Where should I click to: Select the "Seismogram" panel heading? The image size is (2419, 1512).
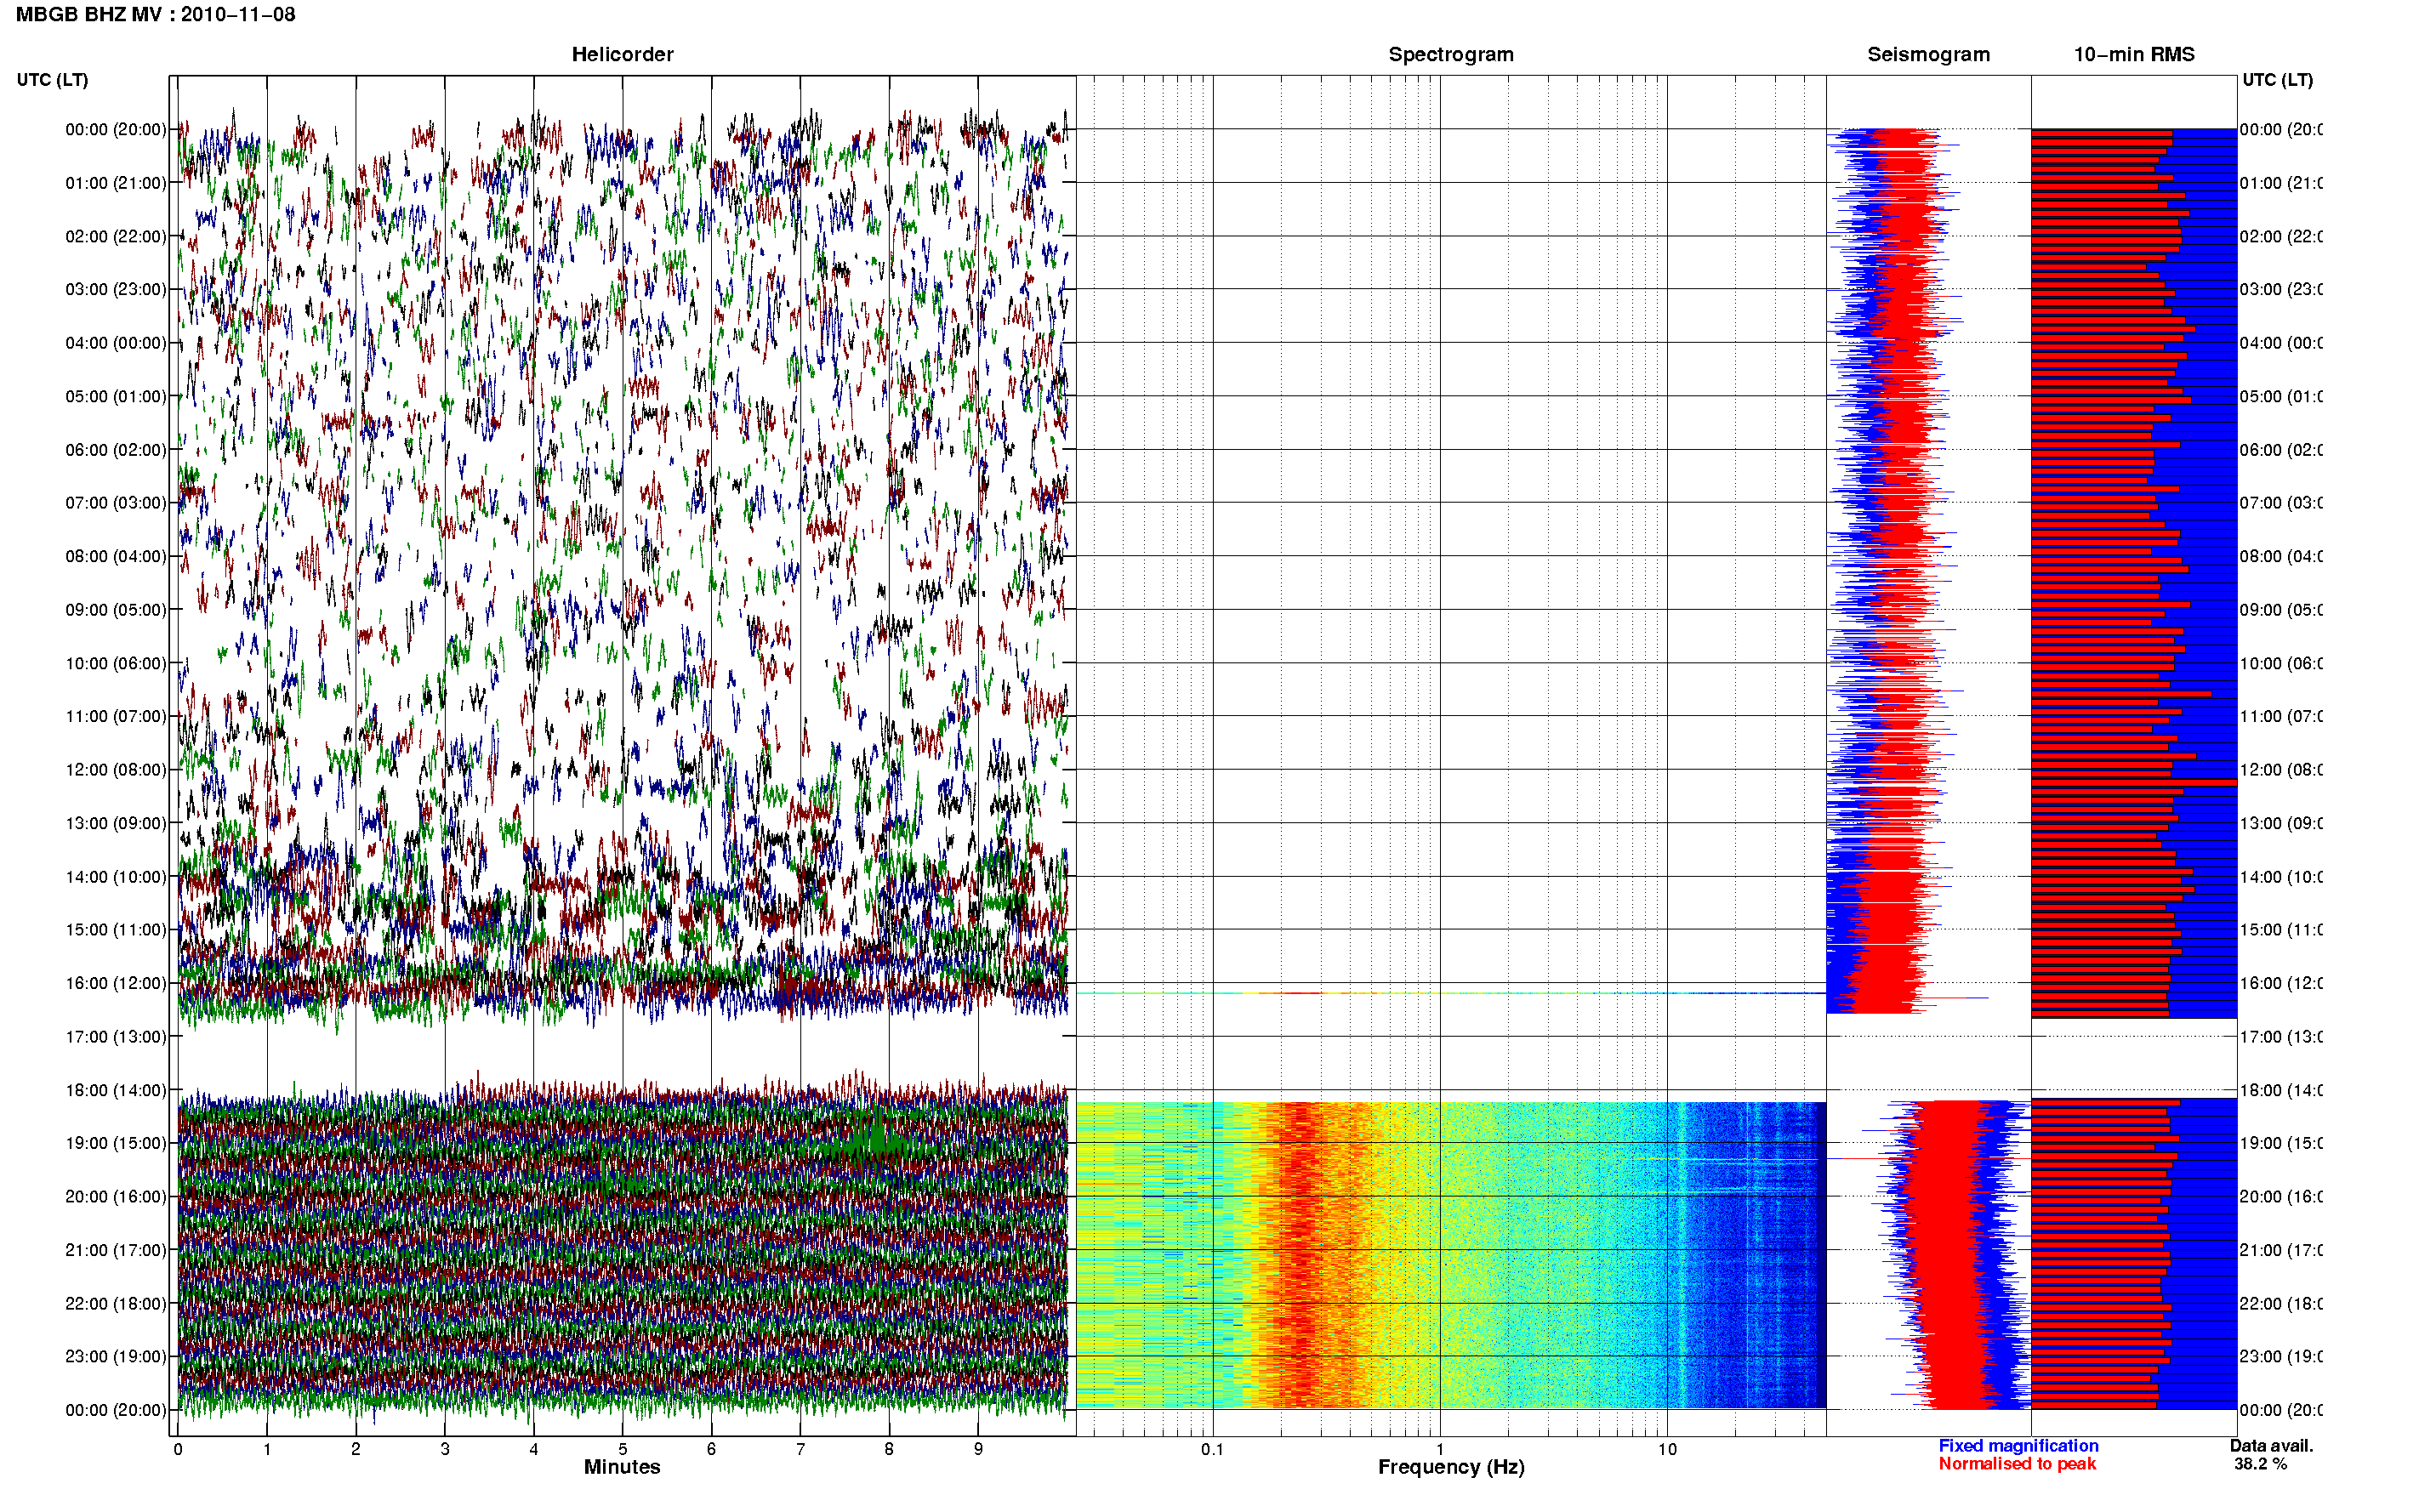point(1928,54)
